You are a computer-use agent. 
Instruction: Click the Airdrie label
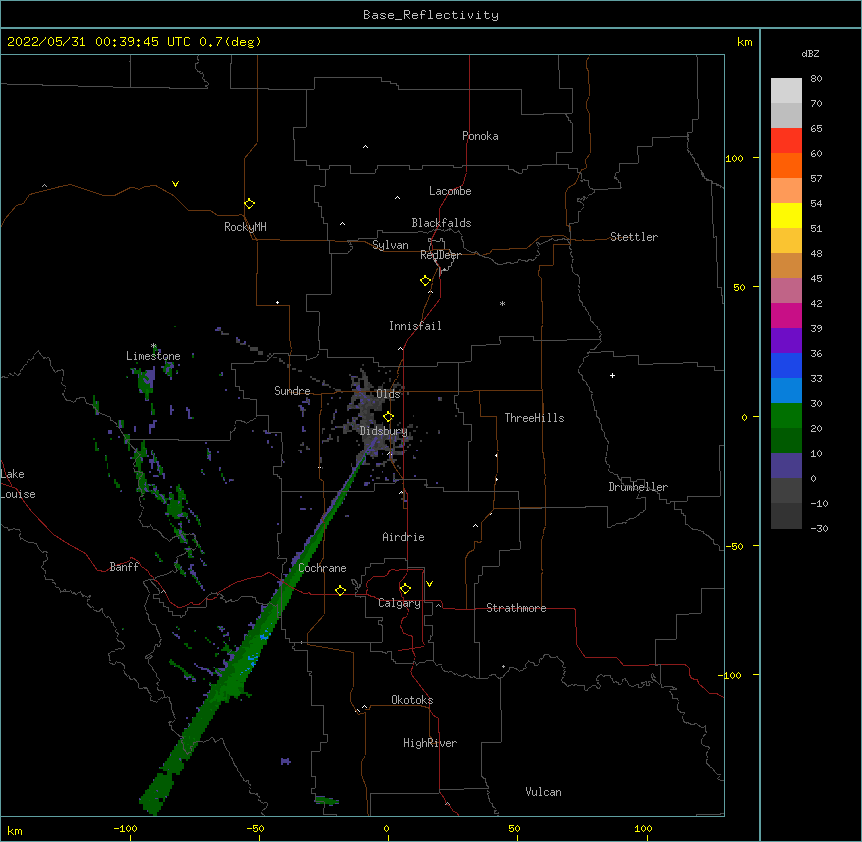[403, 537]
